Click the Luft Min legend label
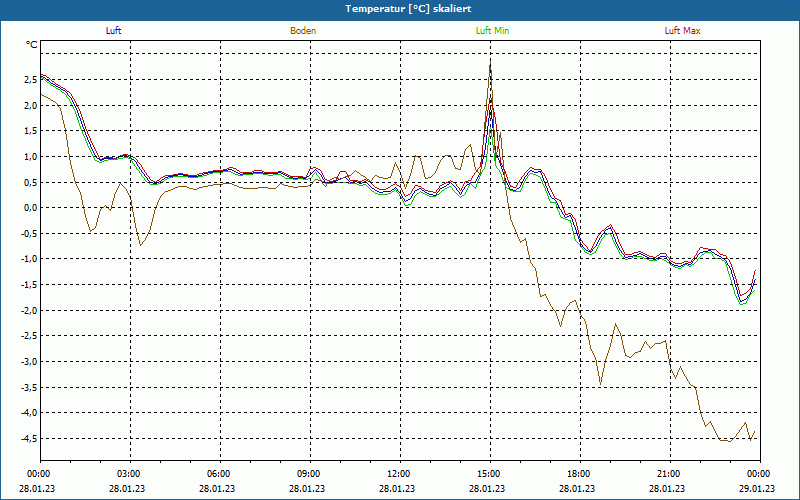 (x=492, y=31)
